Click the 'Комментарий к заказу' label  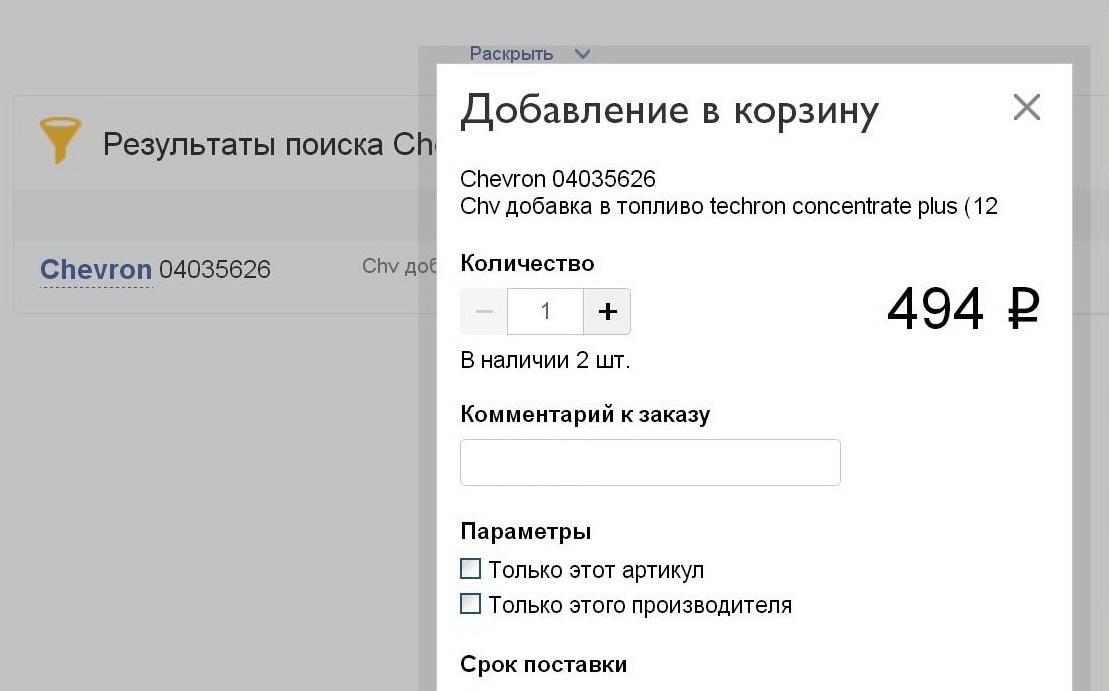585,414
